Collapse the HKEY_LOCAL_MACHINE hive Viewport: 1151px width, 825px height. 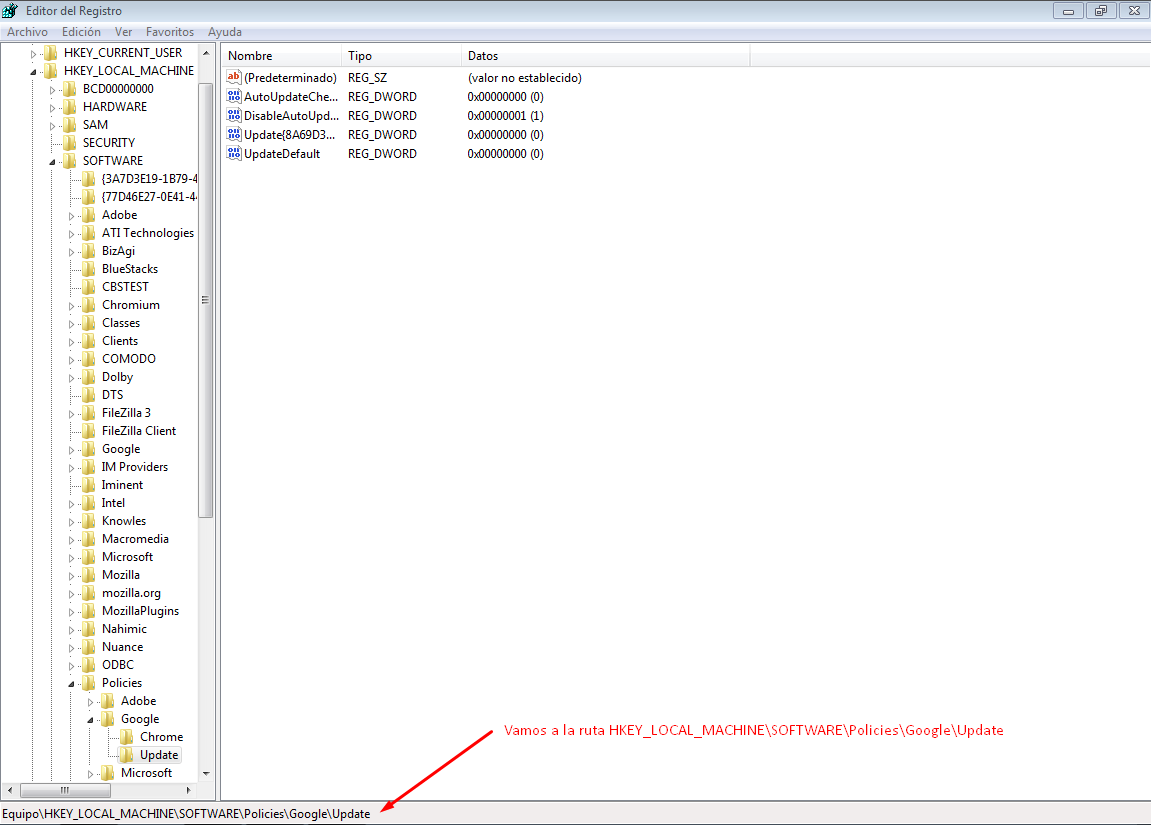33,72
